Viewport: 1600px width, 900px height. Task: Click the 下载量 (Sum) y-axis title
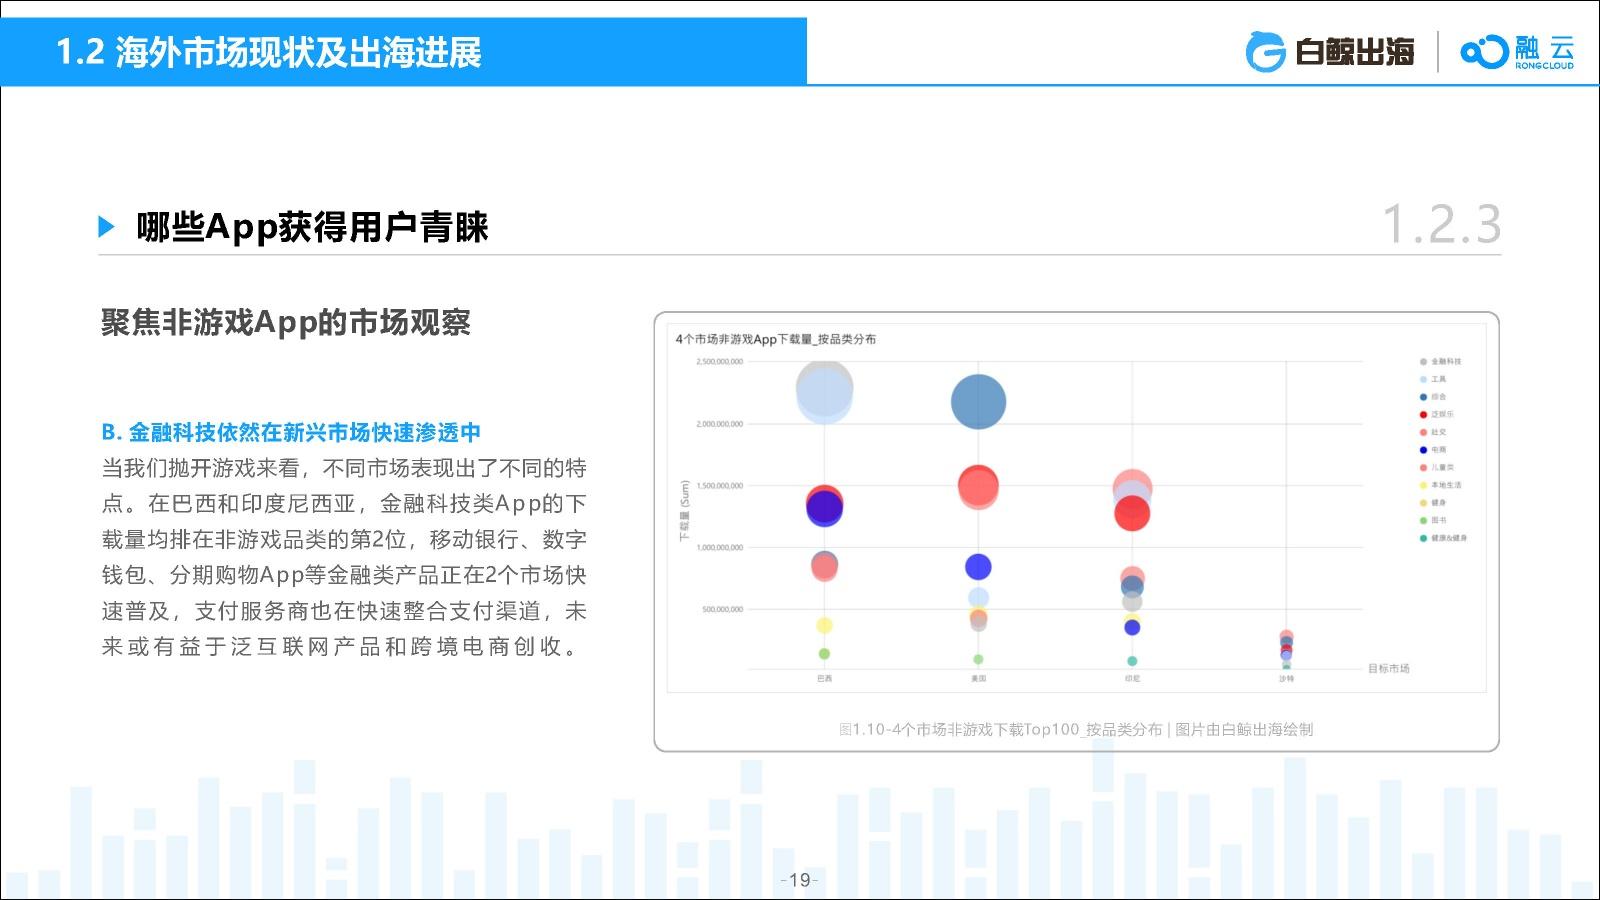point(685,512)
